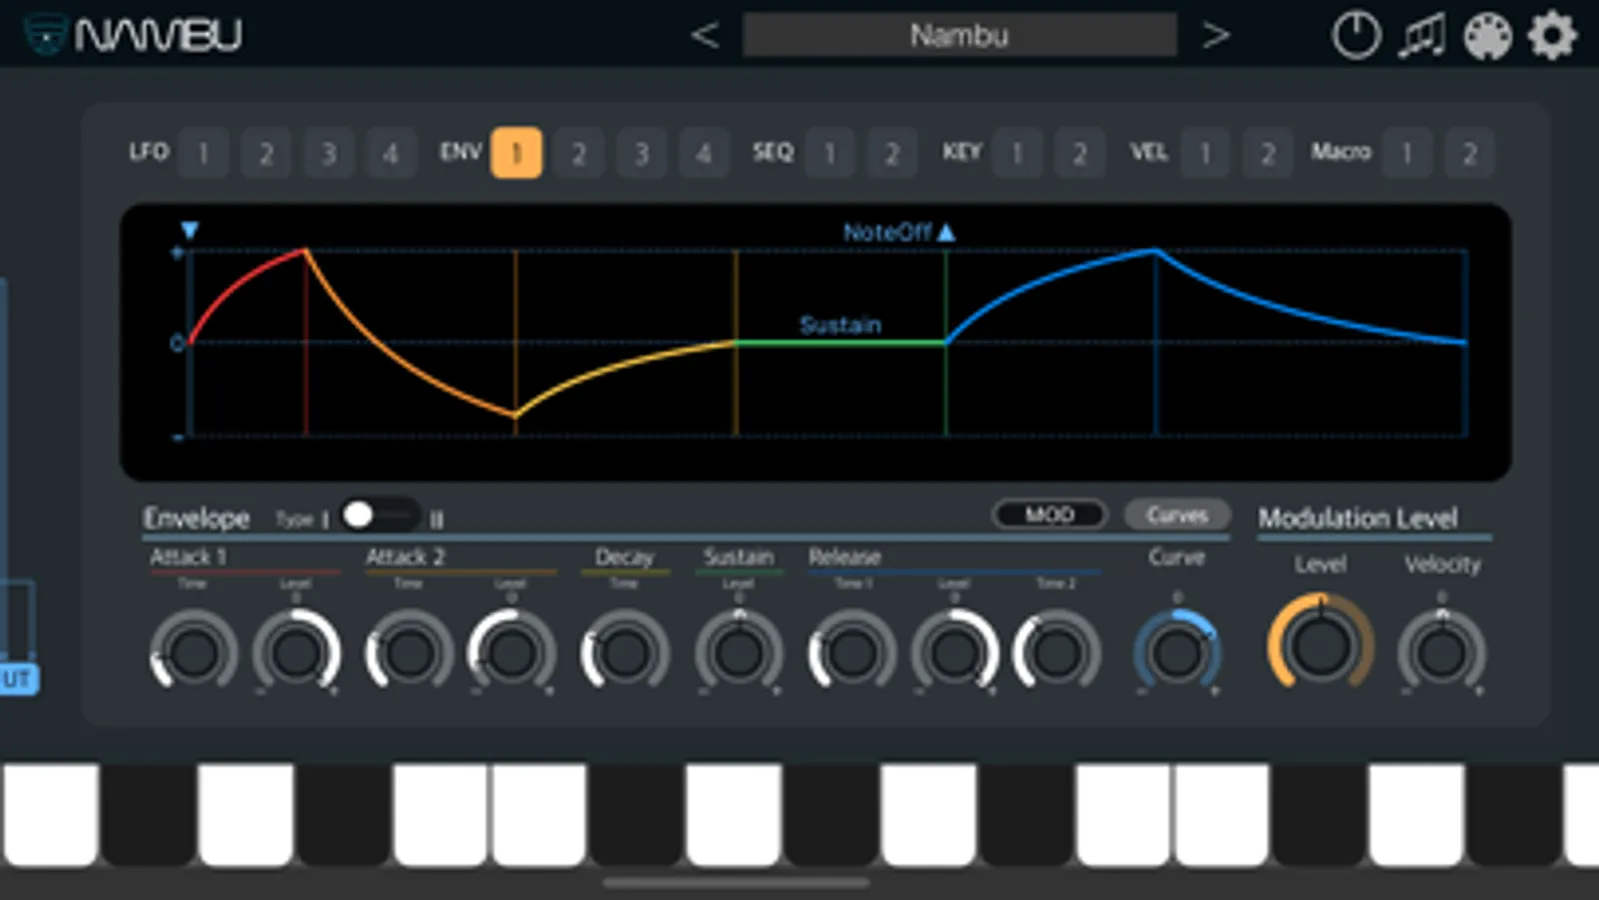Open the MIDI connector icon
The height and width of the screenshot is (900, 1599).
click(x=1487, y=37)
